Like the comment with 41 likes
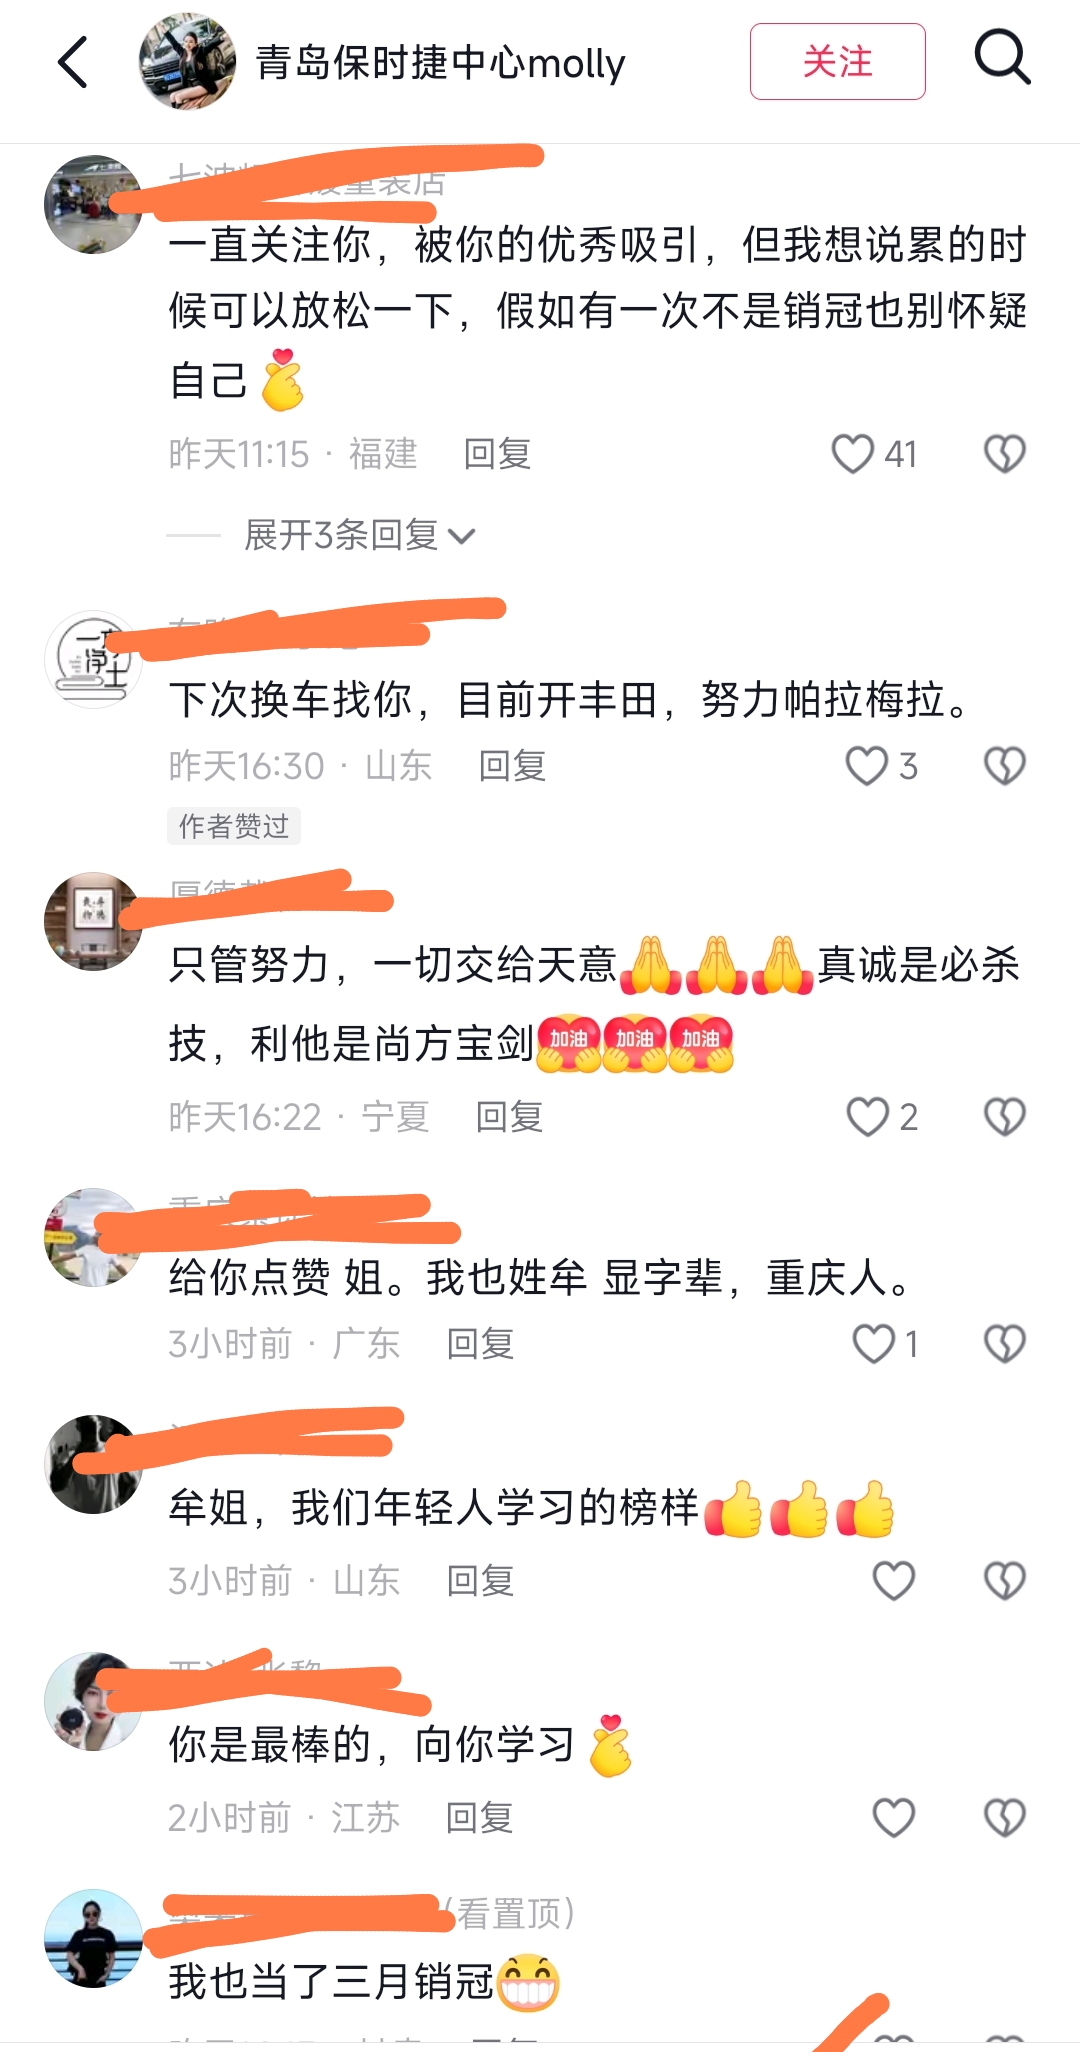Viewport: 1080px width, 2052px height. click(852, 454)
